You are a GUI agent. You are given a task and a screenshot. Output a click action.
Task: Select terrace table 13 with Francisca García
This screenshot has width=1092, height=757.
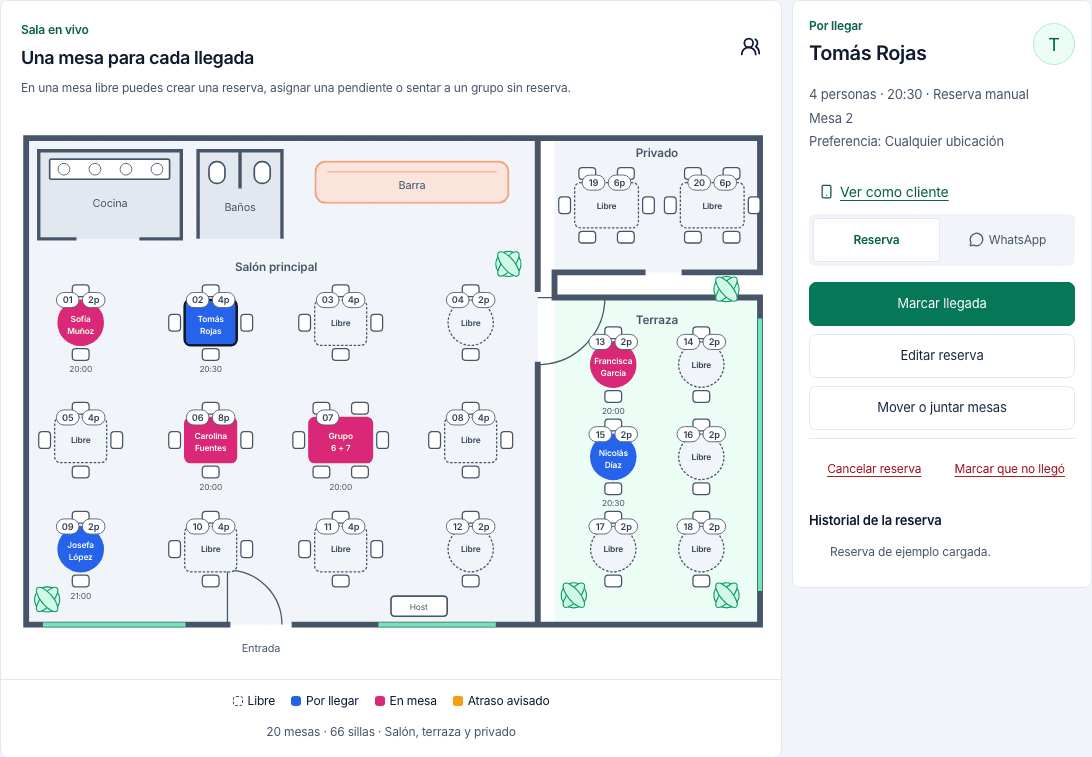pos(613,366)
